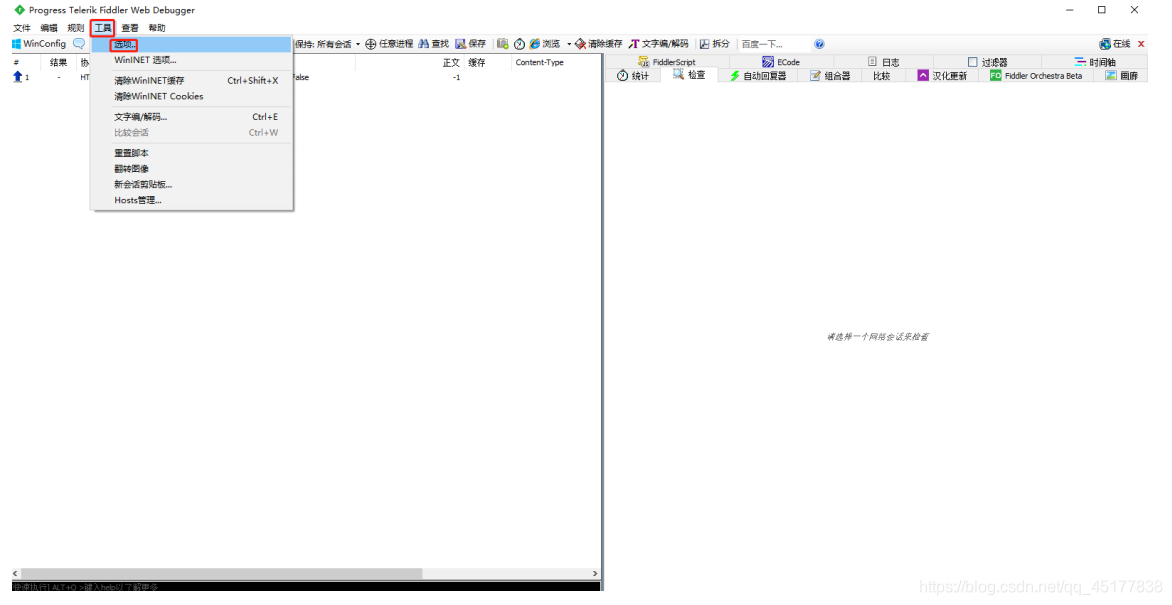Click the Any Process (任意进程) target icon
Image resolution: width=1172 pixels, height=605 pixels.
370,44
